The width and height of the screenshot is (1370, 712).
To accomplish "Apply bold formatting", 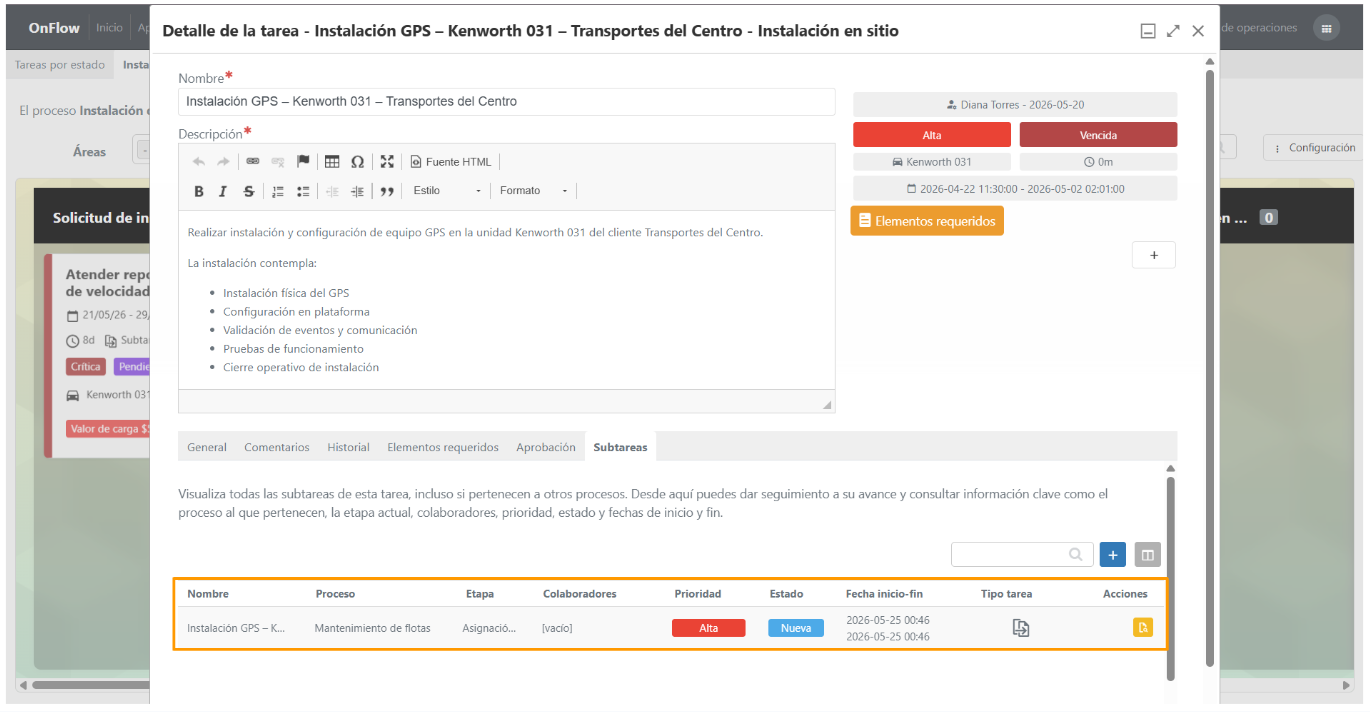I will (x=199, y=191).
